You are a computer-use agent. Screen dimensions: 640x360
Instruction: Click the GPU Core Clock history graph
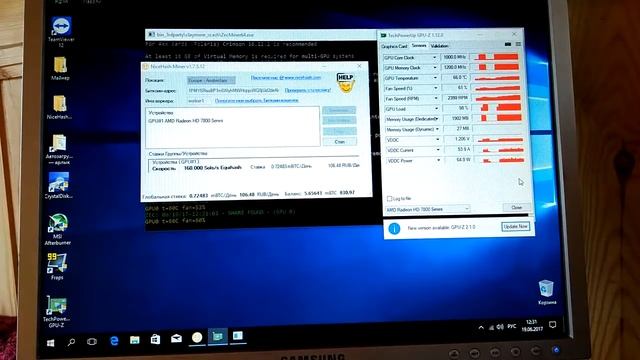[496, 57]
